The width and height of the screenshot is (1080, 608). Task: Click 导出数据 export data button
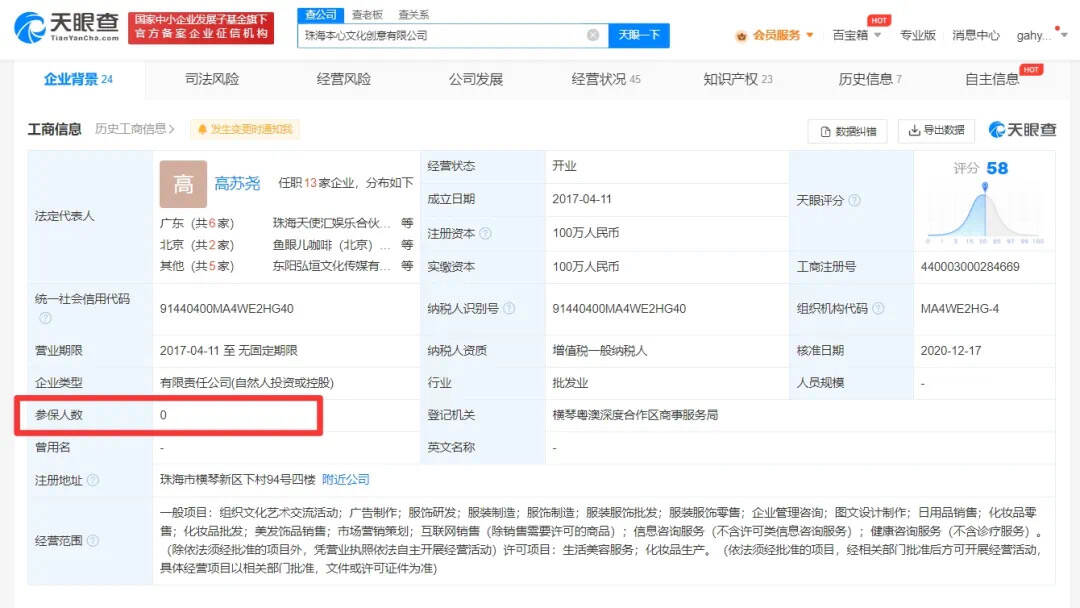coord(936,131)
